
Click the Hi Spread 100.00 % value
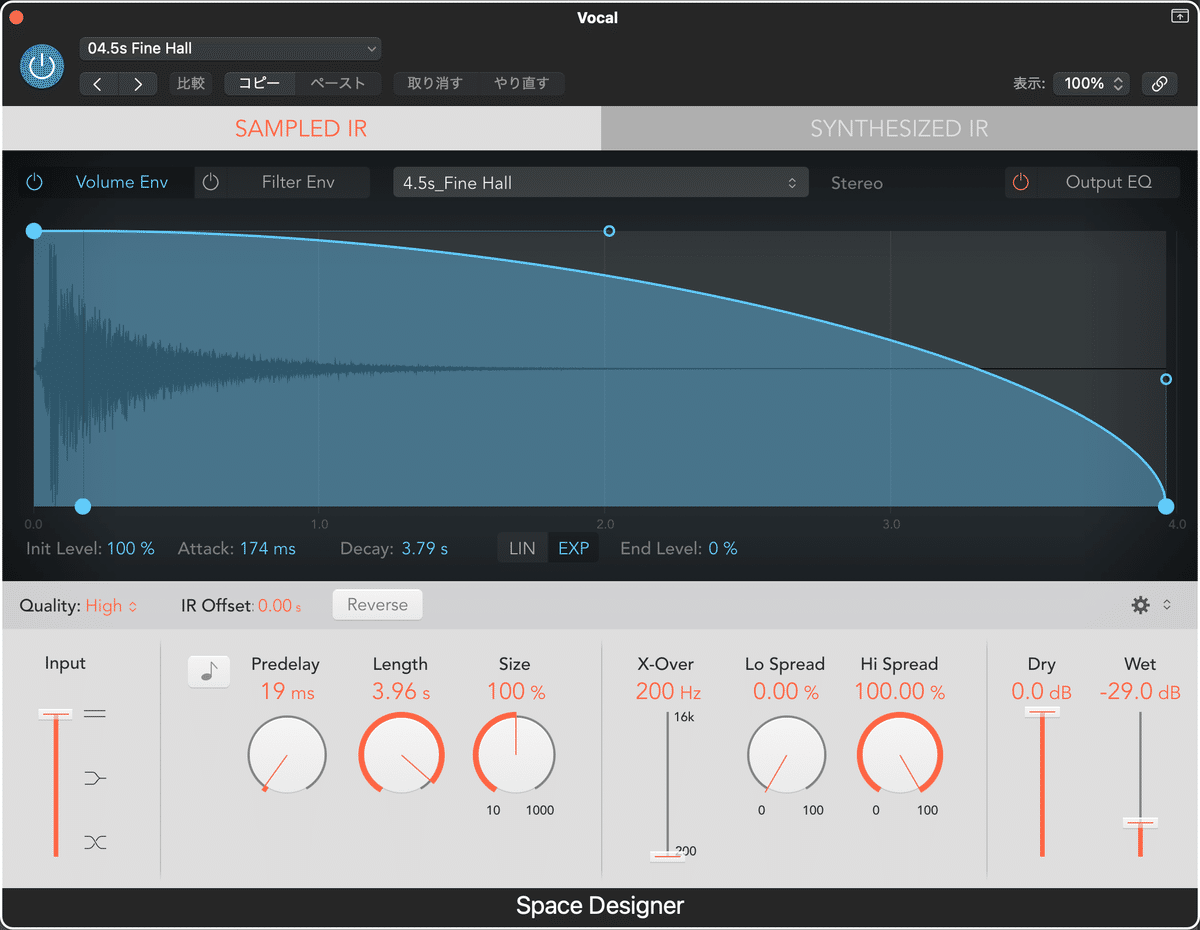900,691
